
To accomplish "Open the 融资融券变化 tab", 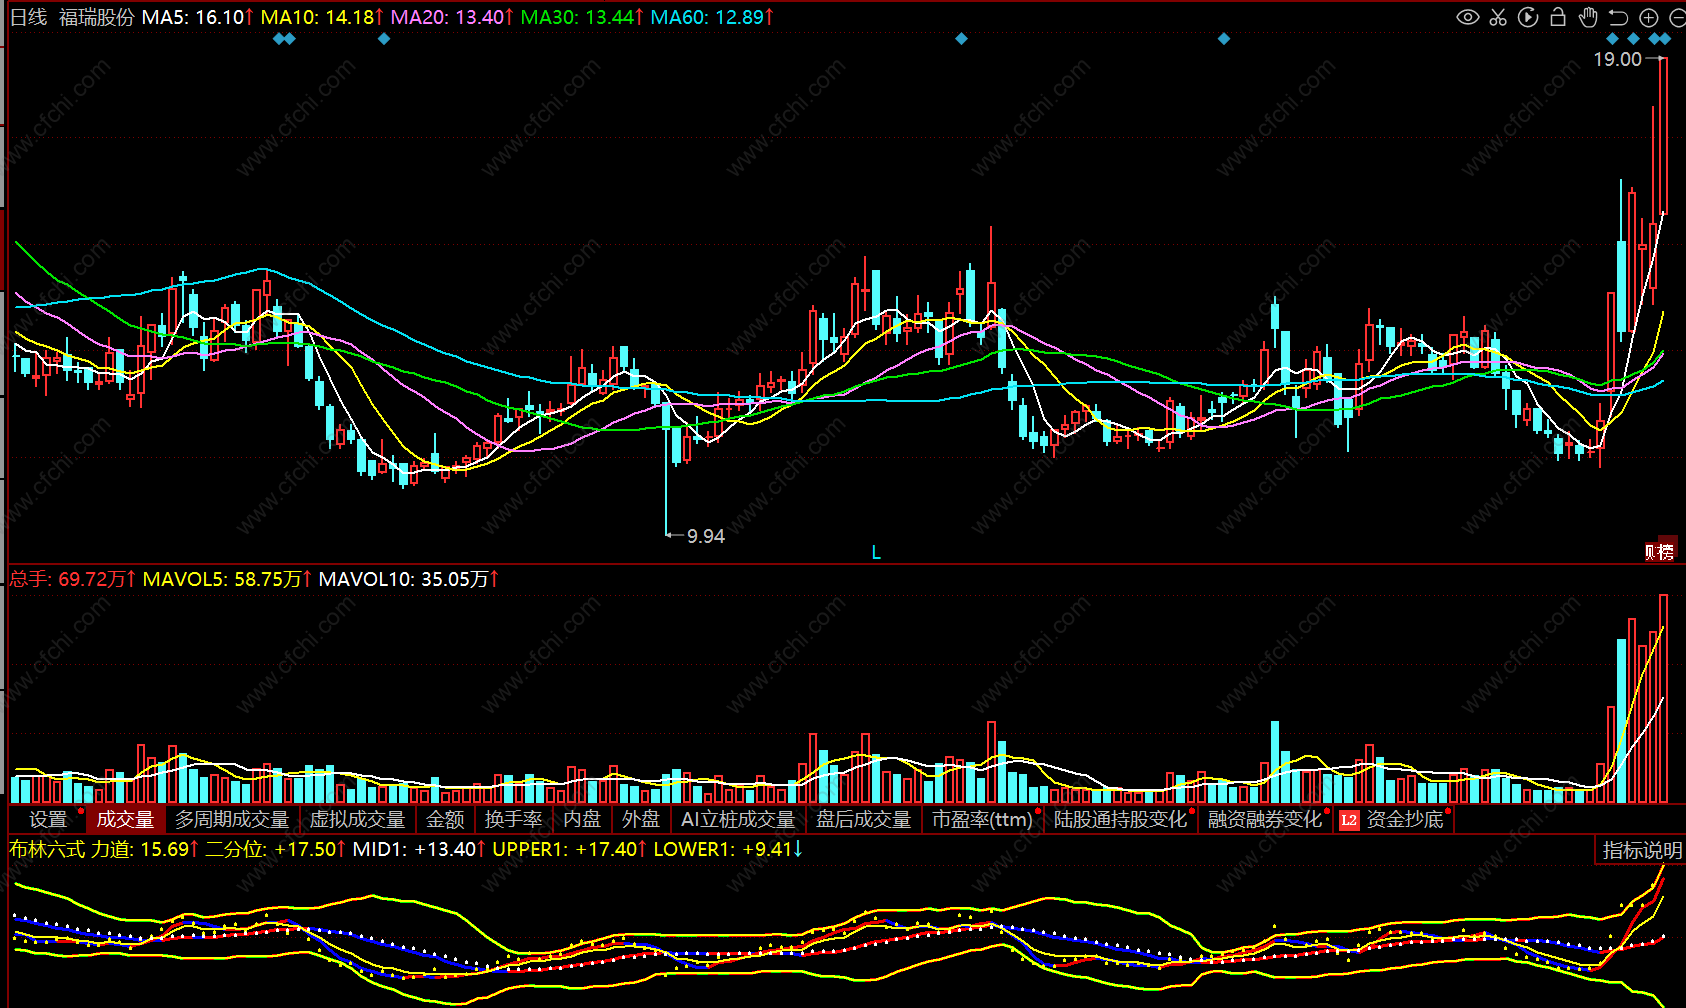I will [1265, 820].
